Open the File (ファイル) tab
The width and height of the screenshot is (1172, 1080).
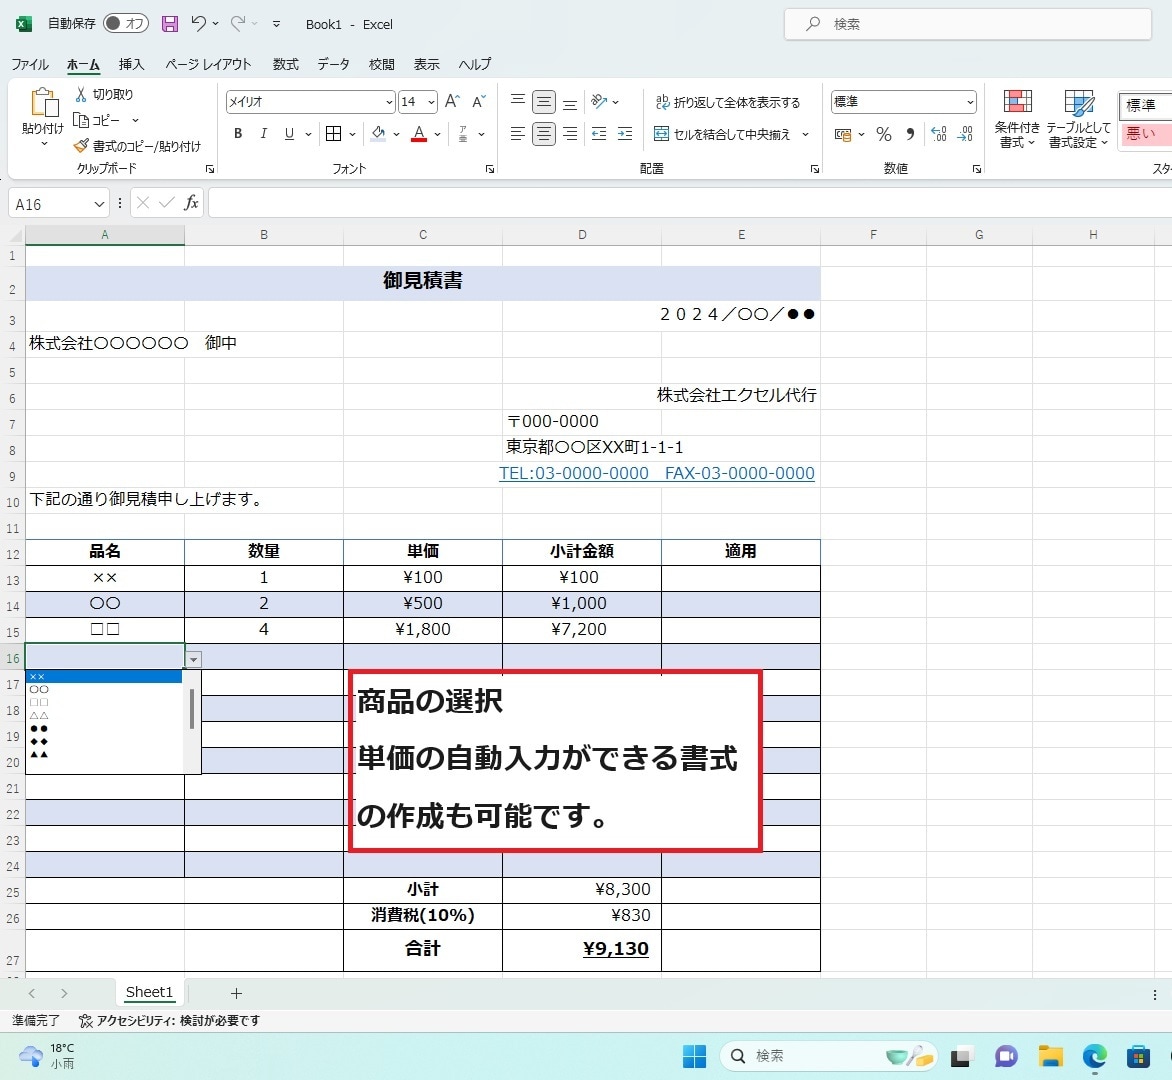[30, 64]
